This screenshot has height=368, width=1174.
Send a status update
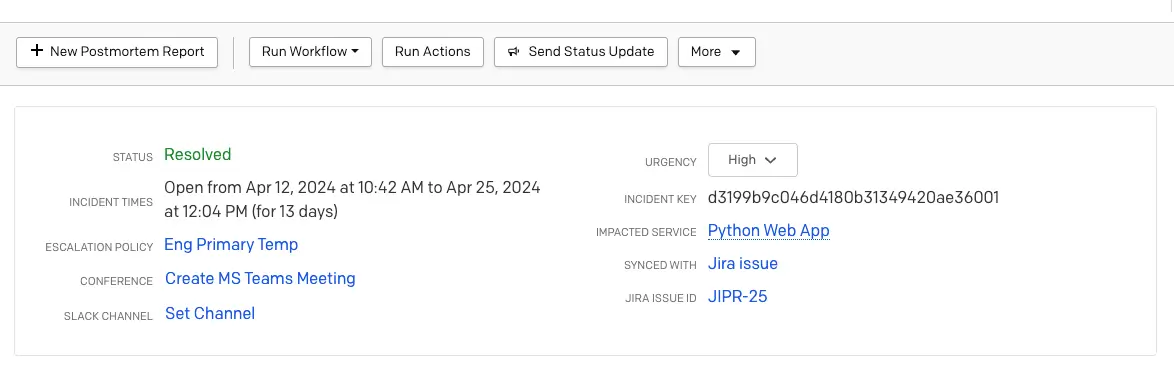click(580, 52)
